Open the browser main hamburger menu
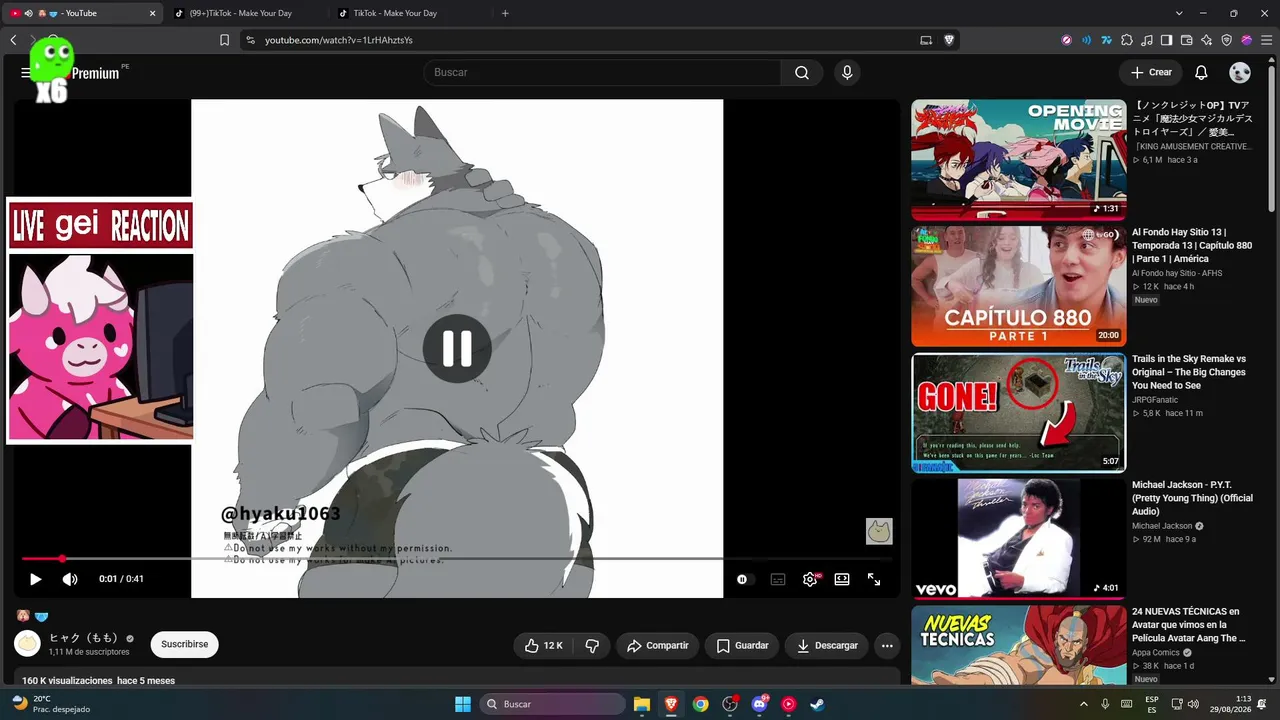The image size is (1280, 720). tap(1265, 40)
